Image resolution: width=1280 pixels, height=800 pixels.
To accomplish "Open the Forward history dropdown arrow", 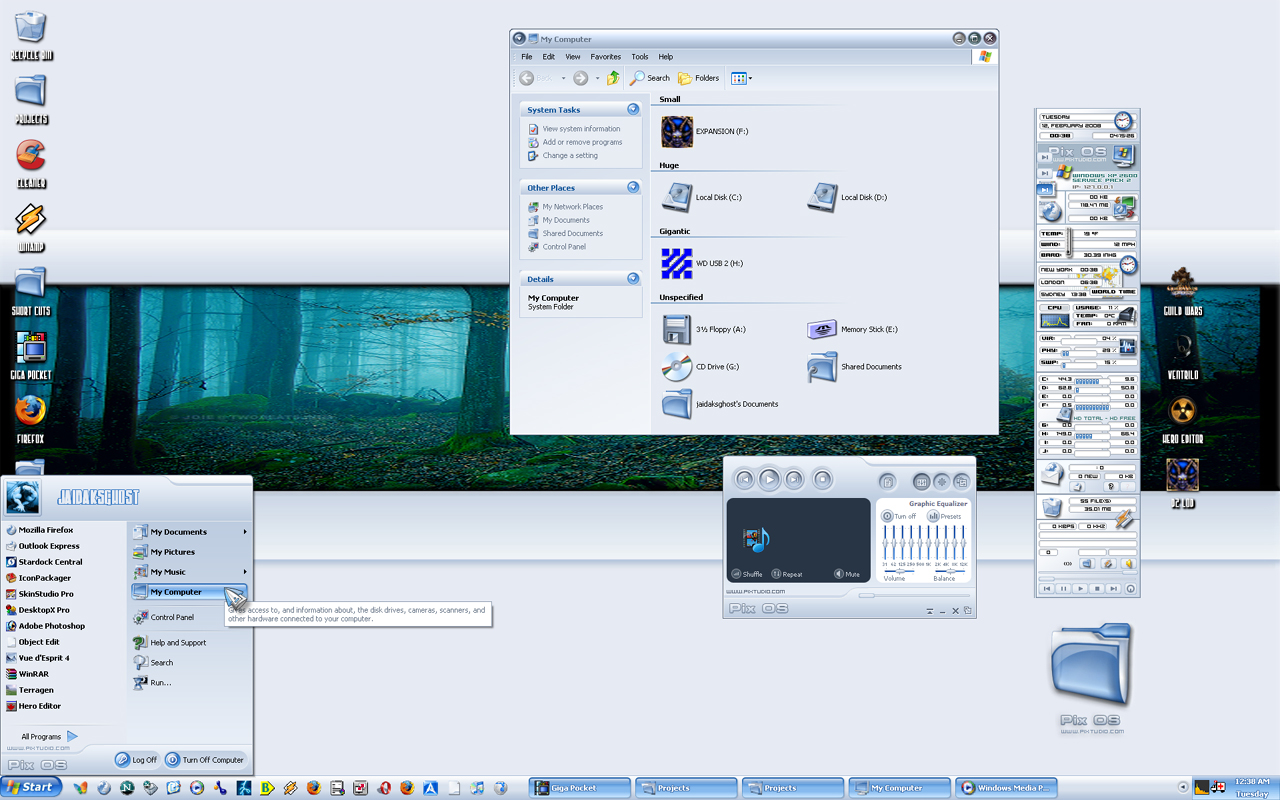I will (598, 78).
